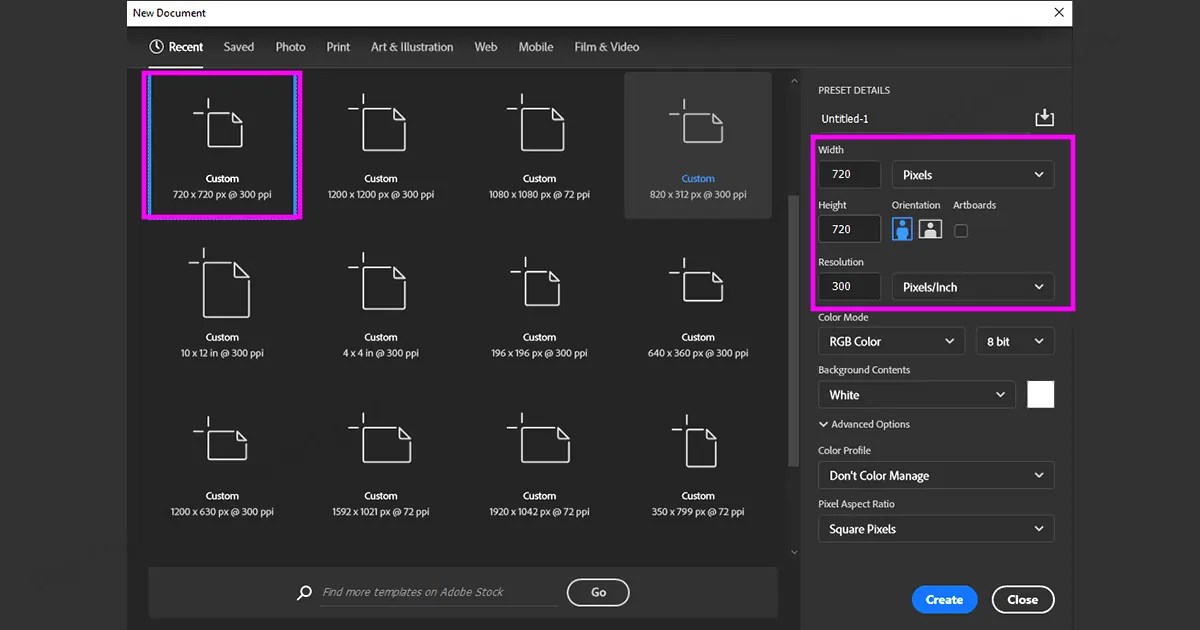Open the width units dropdown showing Pixels

[x=972, y=174]
